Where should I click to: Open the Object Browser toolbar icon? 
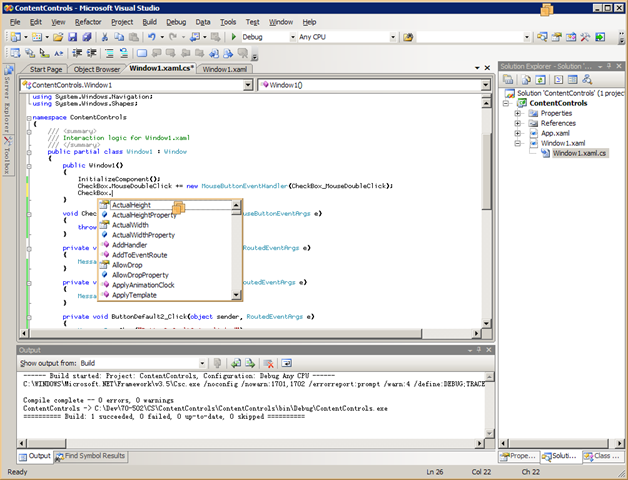coord(571,37)
